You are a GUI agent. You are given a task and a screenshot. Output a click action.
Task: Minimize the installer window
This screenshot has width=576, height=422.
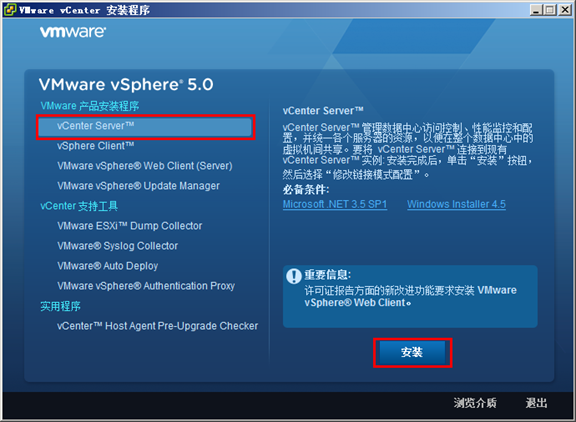536,10
